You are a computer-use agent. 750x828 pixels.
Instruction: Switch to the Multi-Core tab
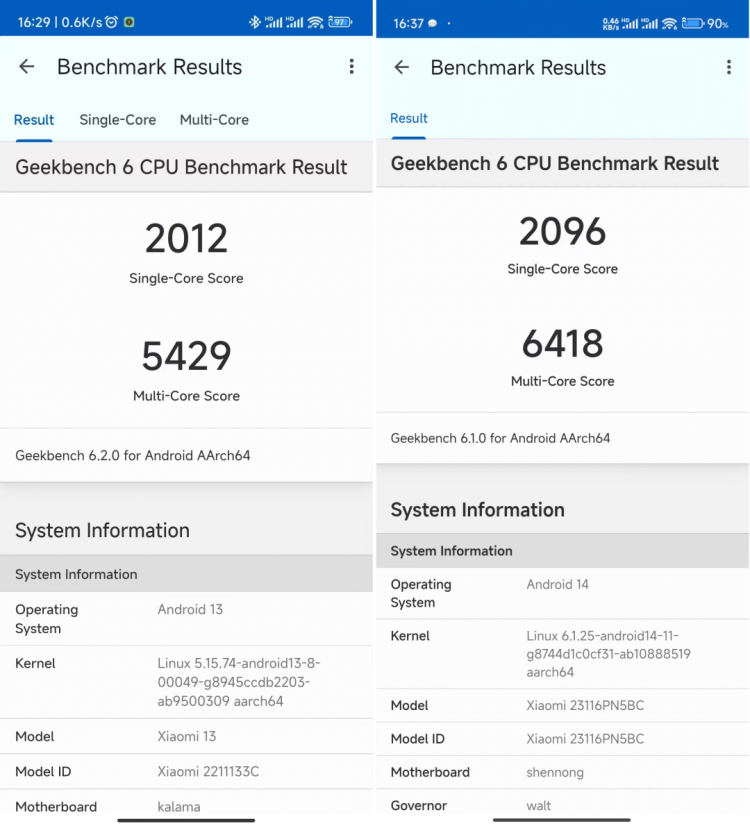[x=214, y=120]
